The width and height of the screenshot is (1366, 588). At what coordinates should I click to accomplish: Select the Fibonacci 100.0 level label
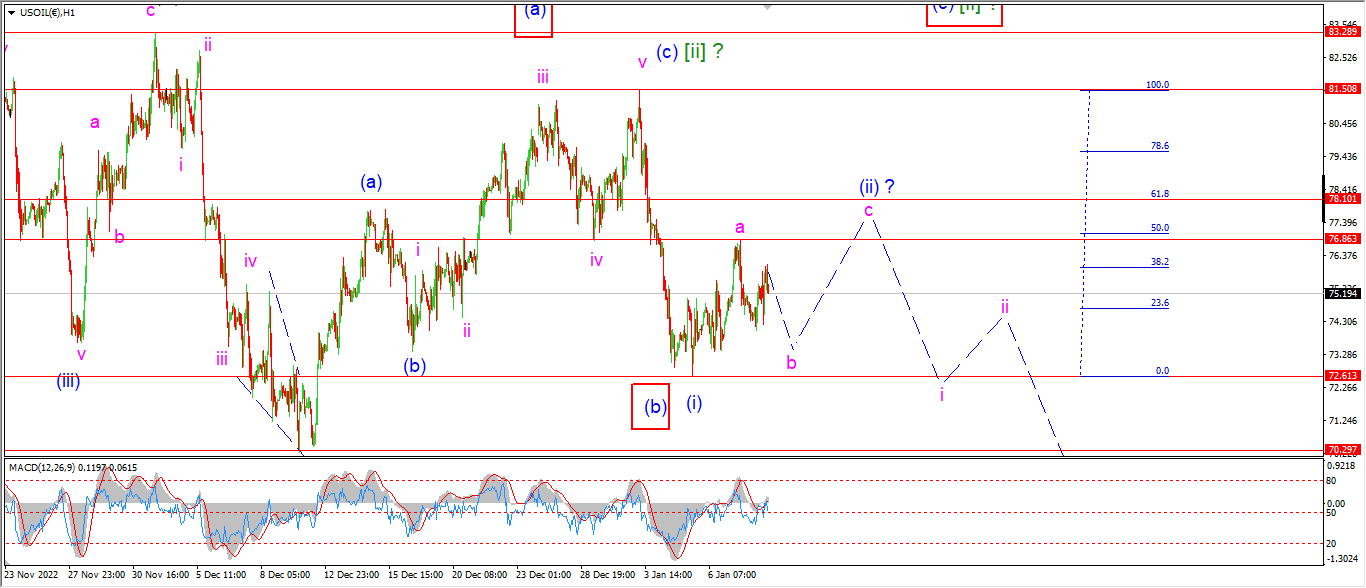pos(1158,85)
